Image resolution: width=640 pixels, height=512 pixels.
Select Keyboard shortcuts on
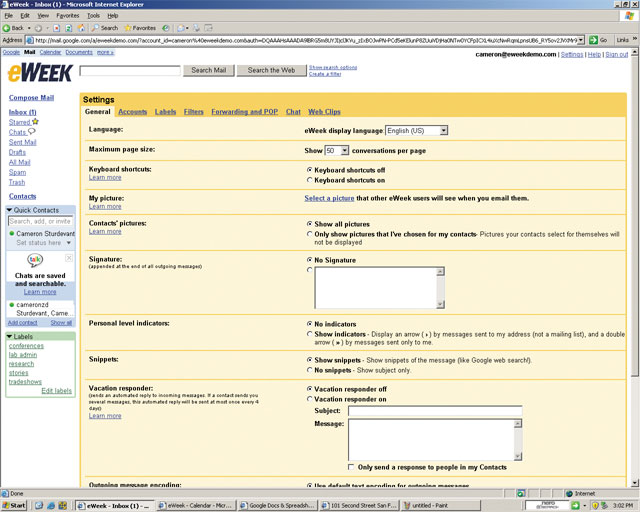tap(309, 180)
